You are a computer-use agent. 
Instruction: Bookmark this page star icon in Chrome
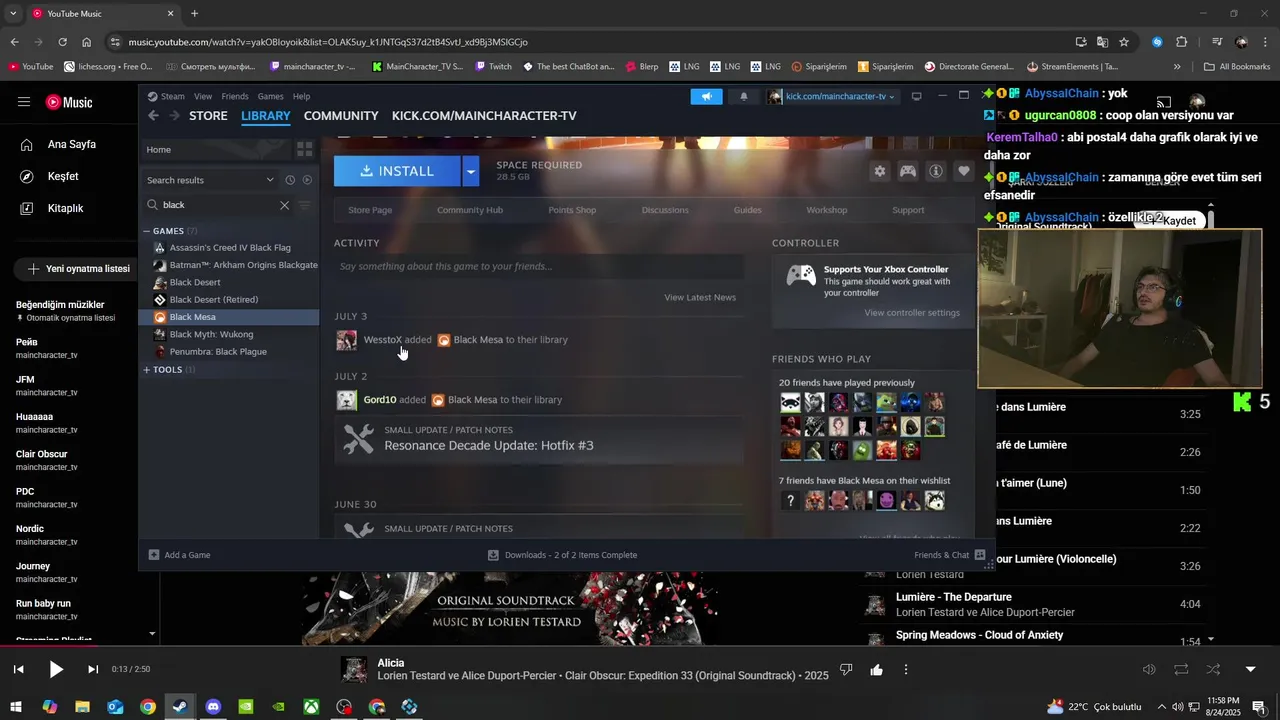[1124, 42]
